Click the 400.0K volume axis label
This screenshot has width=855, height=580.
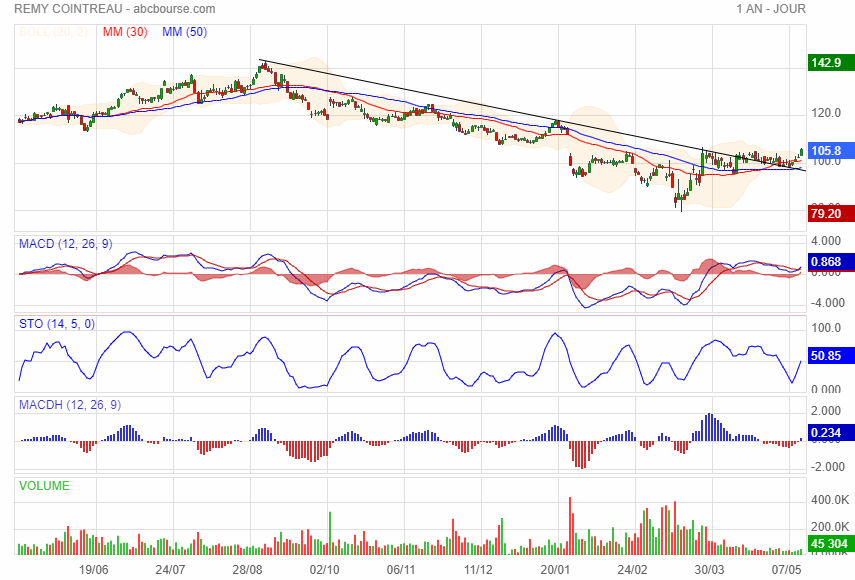[x=830, y=499]
